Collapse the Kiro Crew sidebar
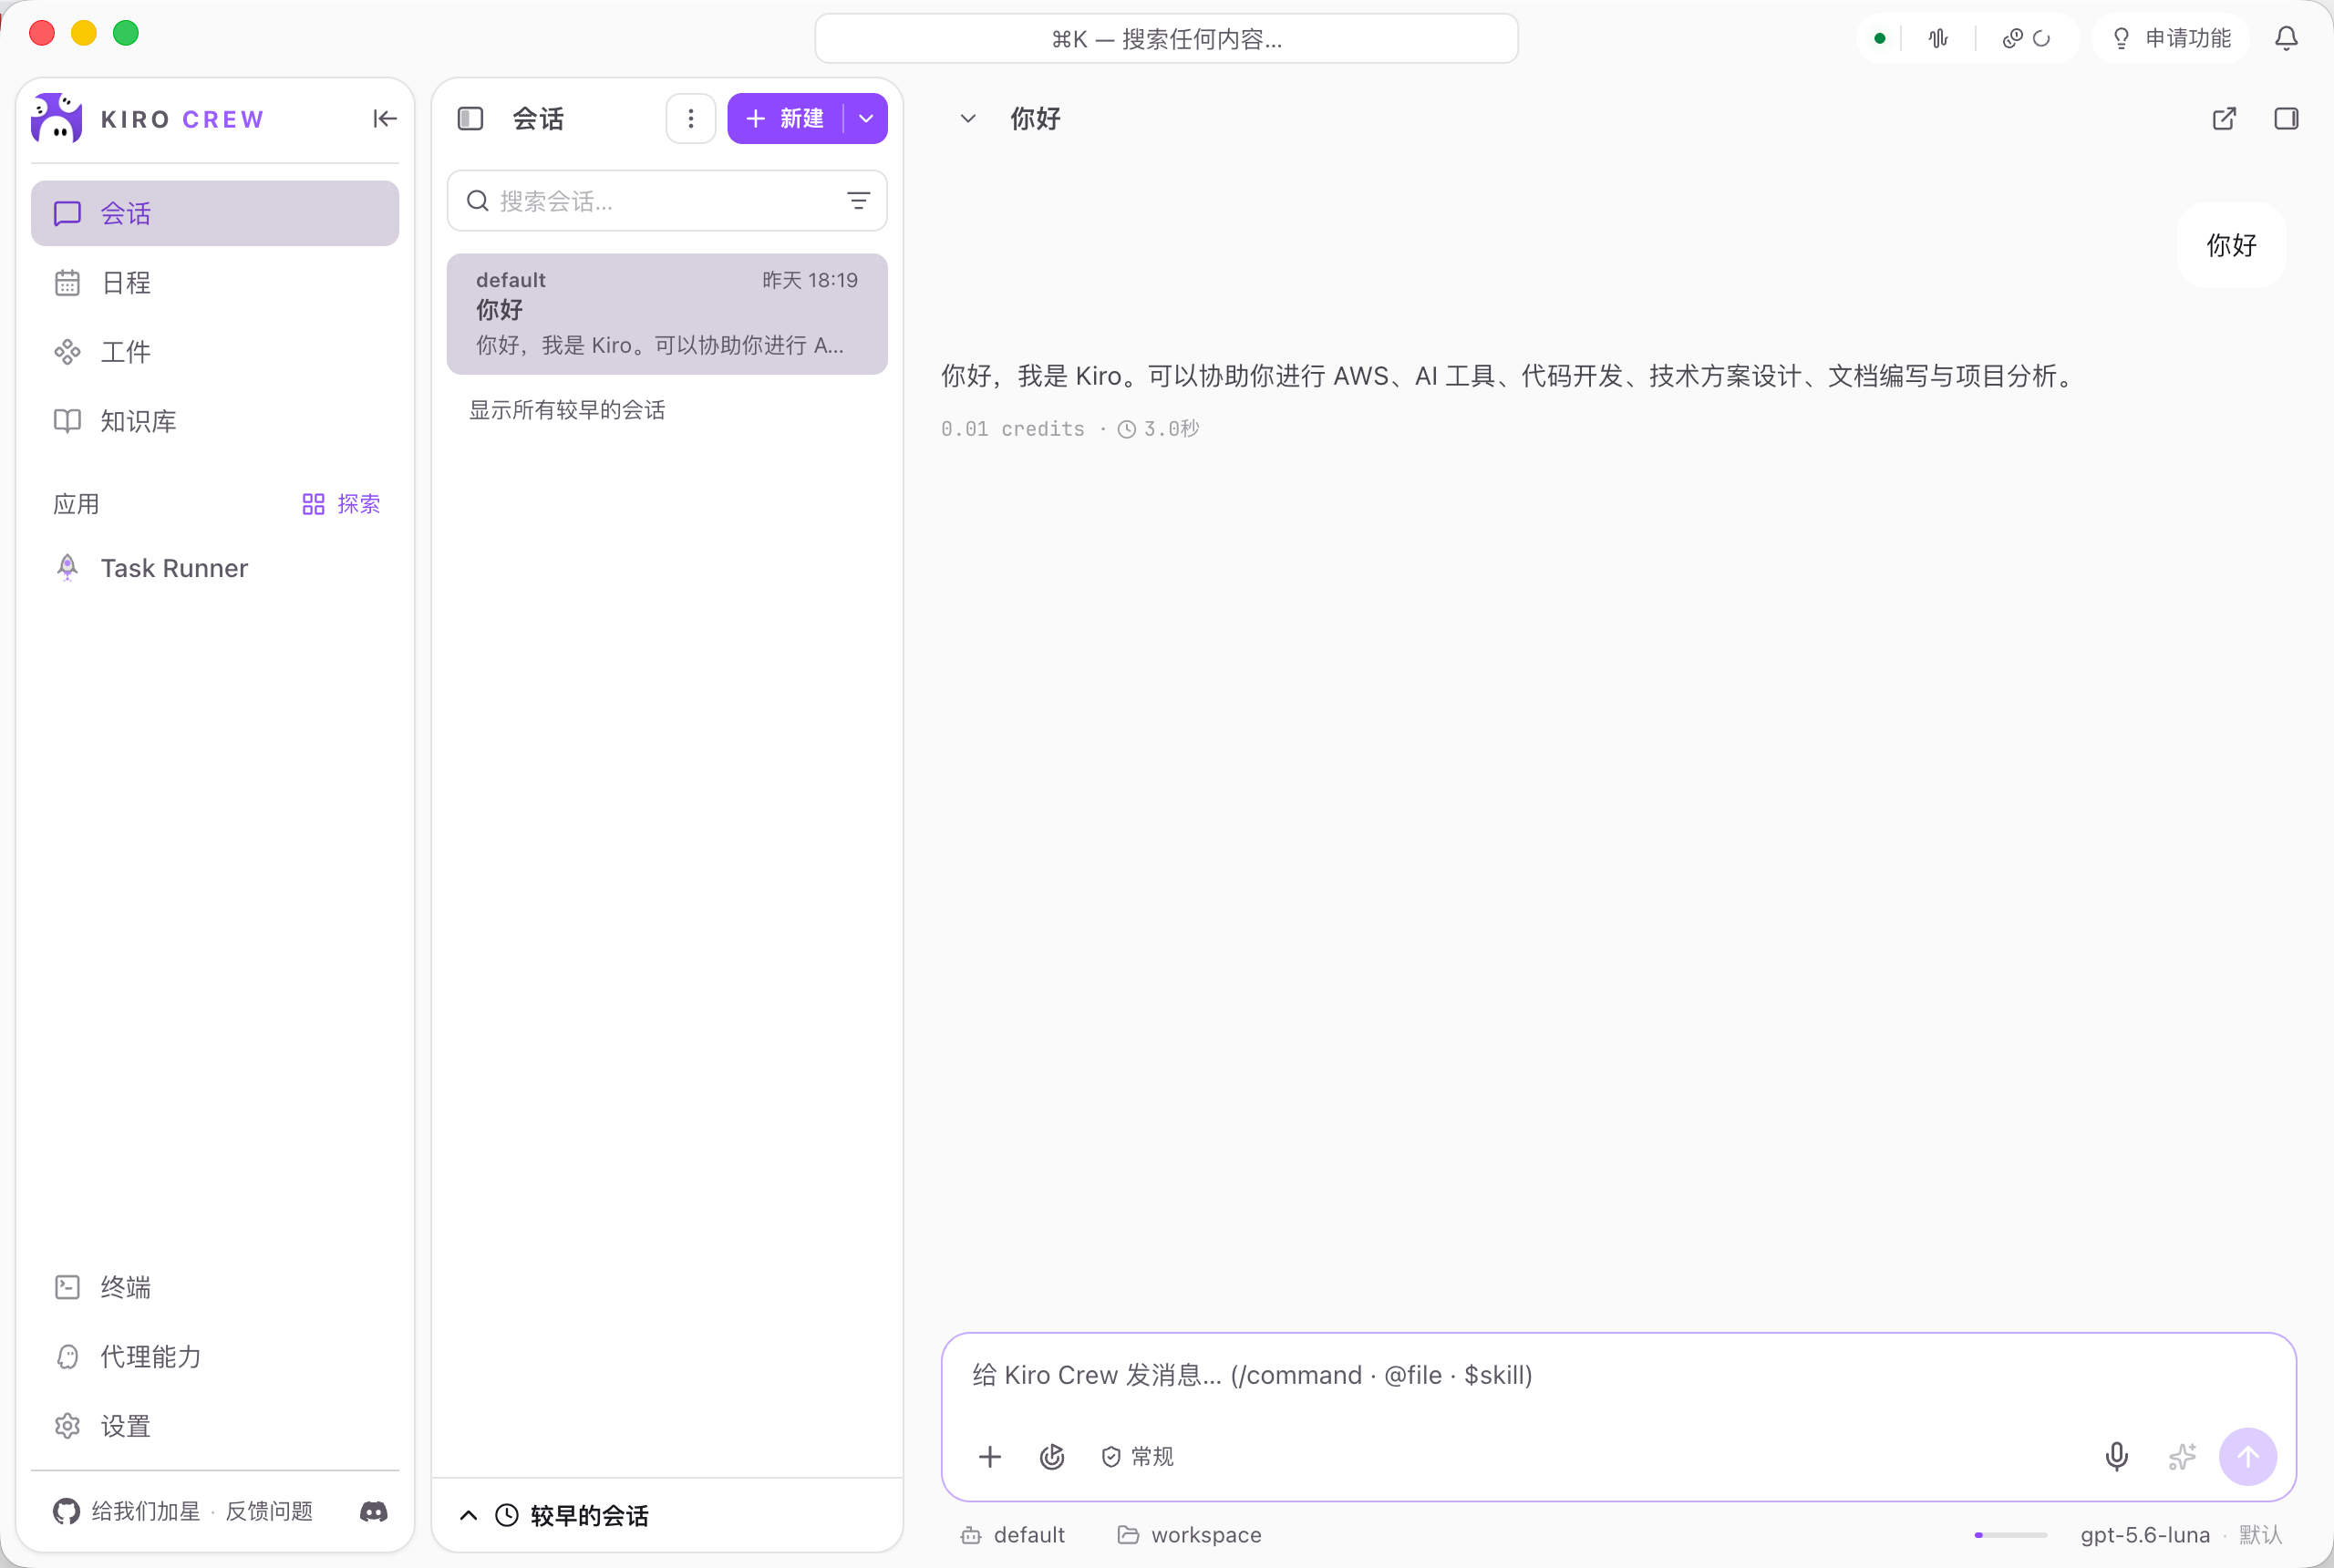 pyautogui.click(x=384, y=119)
